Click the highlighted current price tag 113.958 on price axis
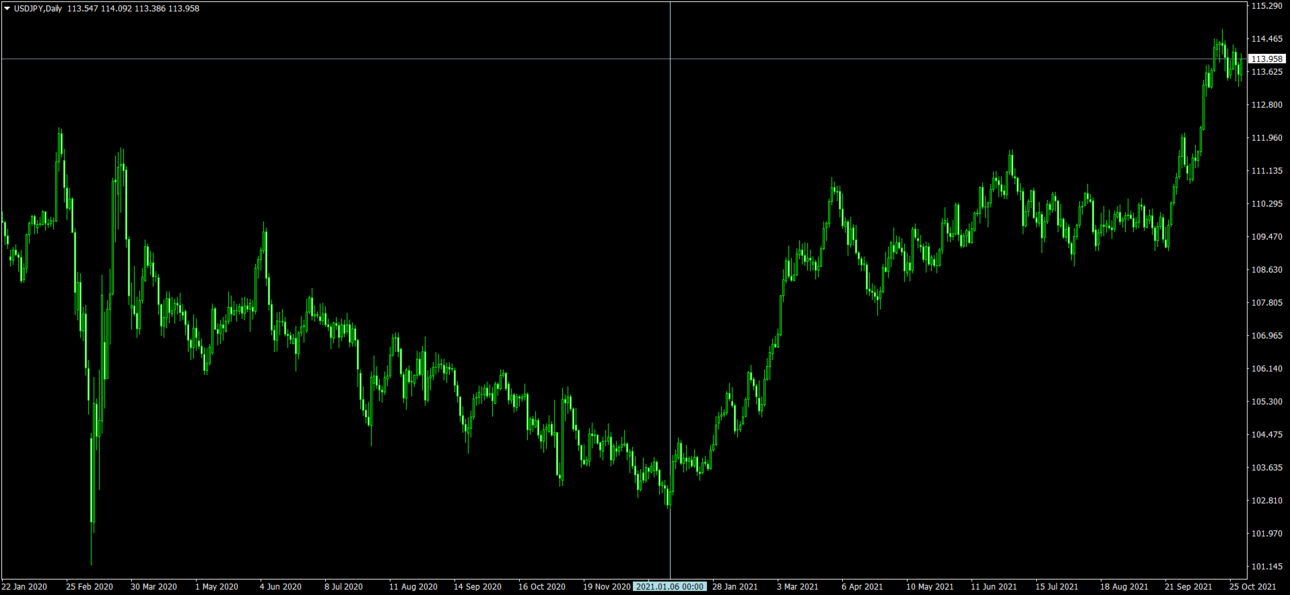1290x595 pixels. (1267, 59)
